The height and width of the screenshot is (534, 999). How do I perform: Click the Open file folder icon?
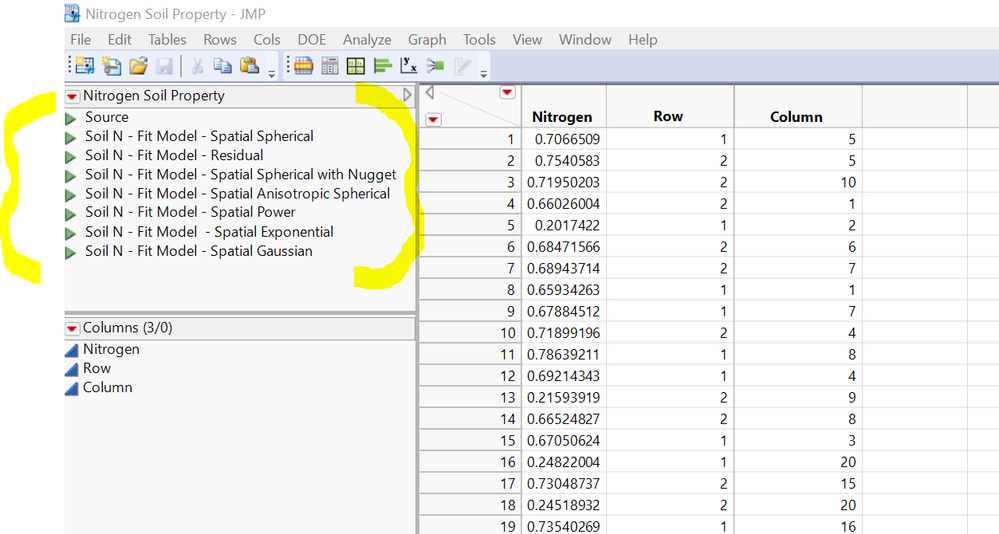pyautogui.click(x=138, y=66)
